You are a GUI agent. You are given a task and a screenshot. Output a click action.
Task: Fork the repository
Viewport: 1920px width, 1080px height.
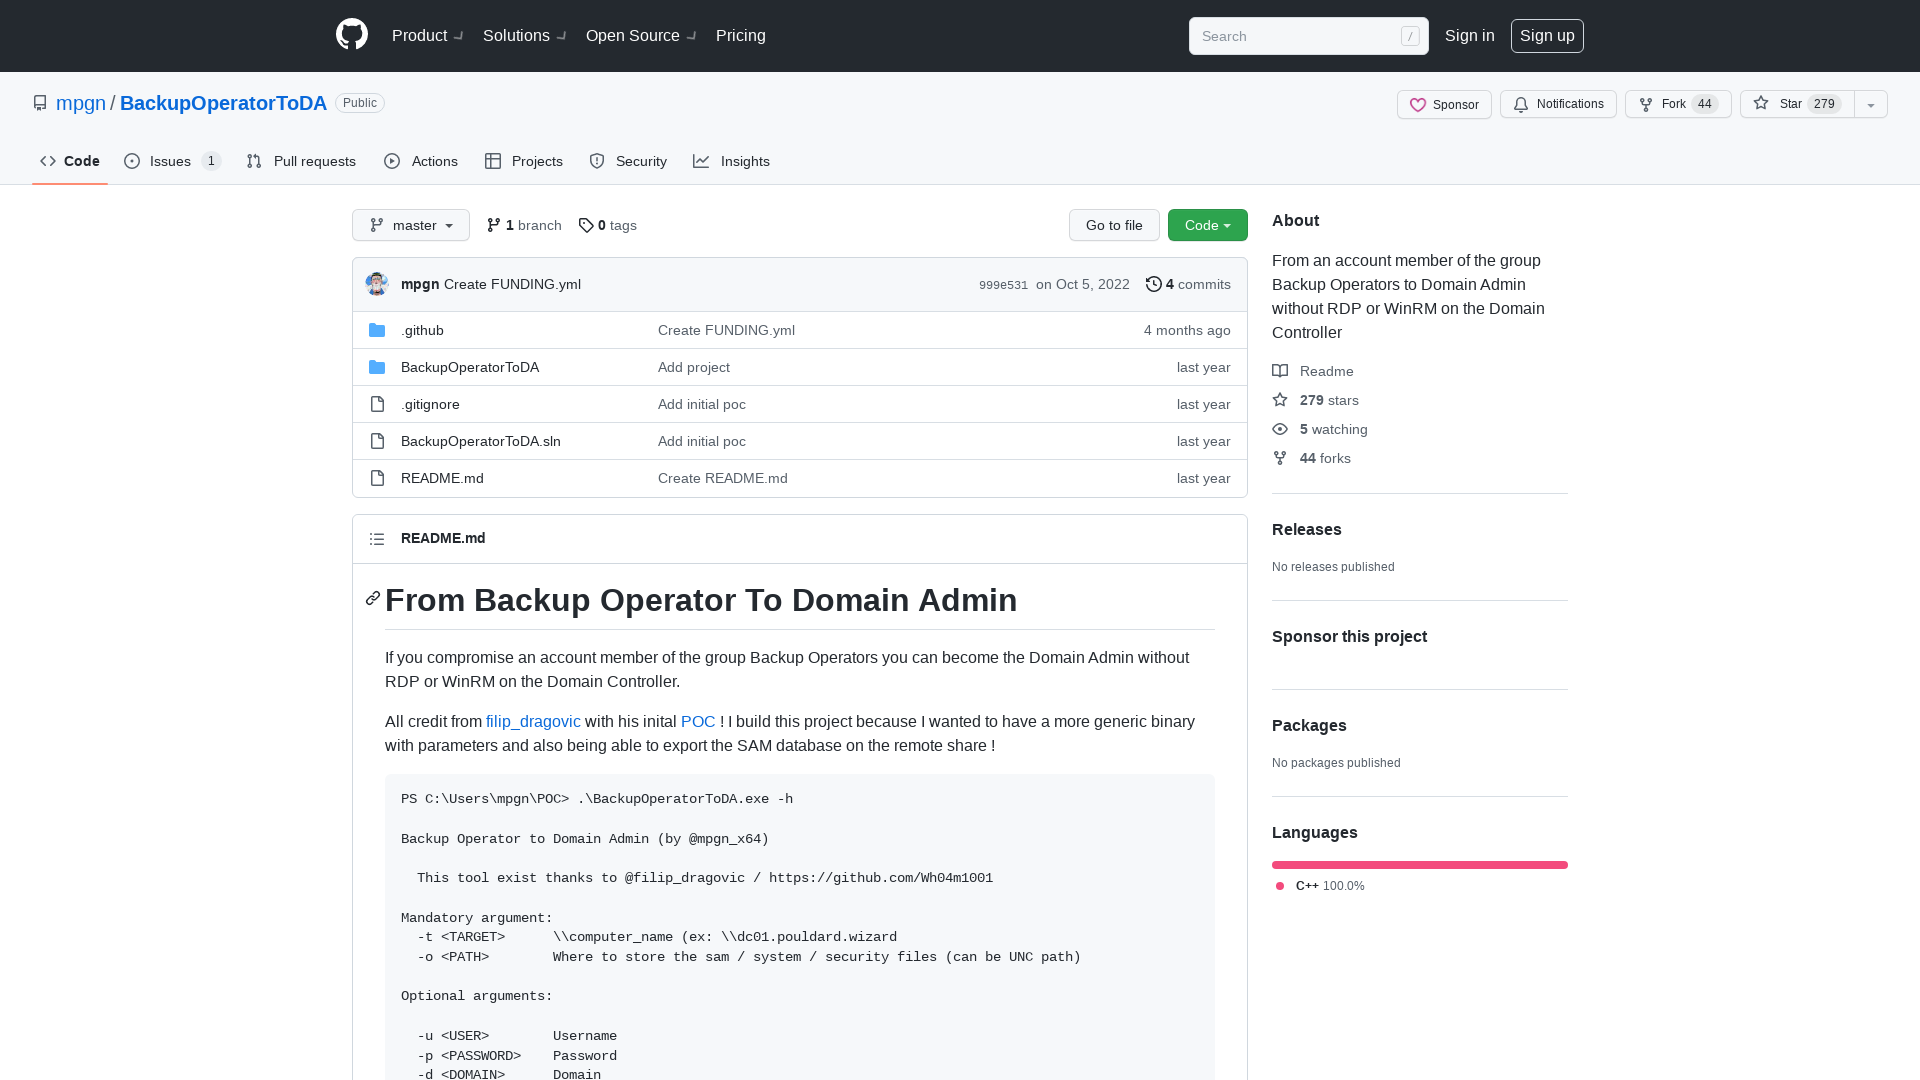click(1678, 104)
